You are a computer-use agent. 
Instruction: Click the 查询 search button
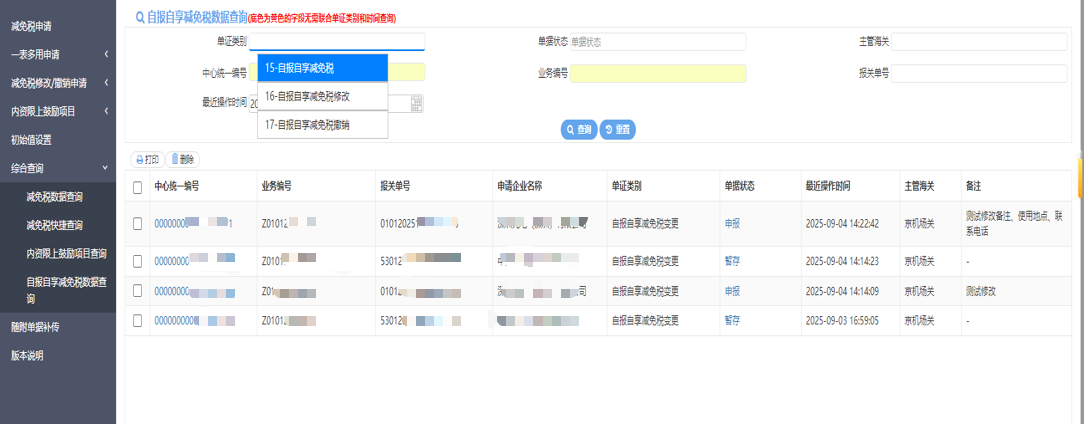(x=578, y=130)
